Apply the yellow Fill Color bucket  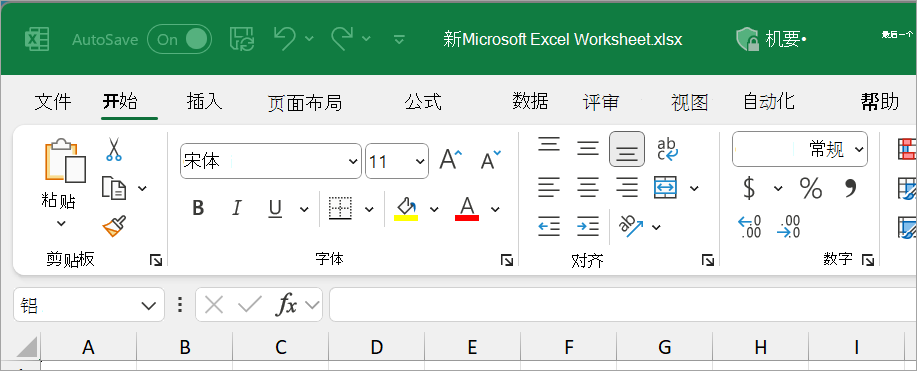point(406,208)
